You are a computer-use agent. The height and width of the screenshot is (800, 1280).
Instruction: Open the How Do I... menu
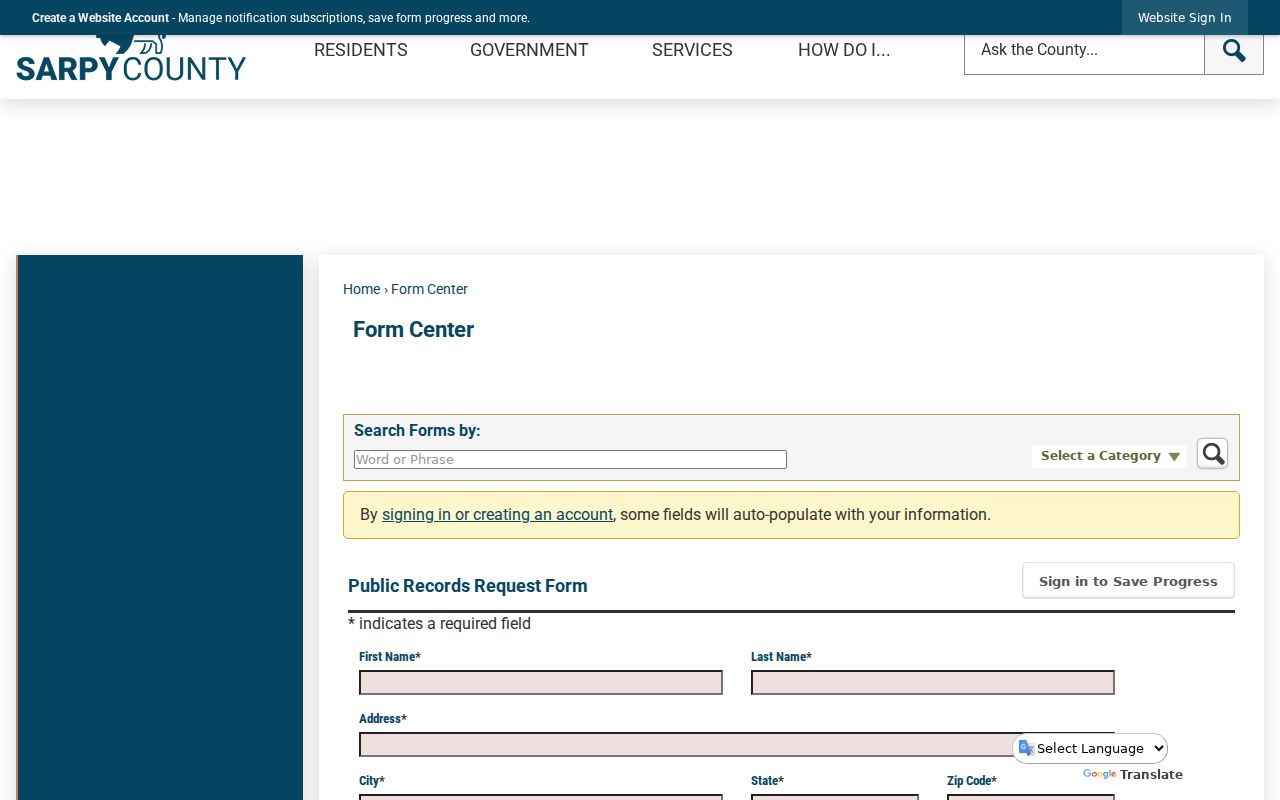point(844,50)
